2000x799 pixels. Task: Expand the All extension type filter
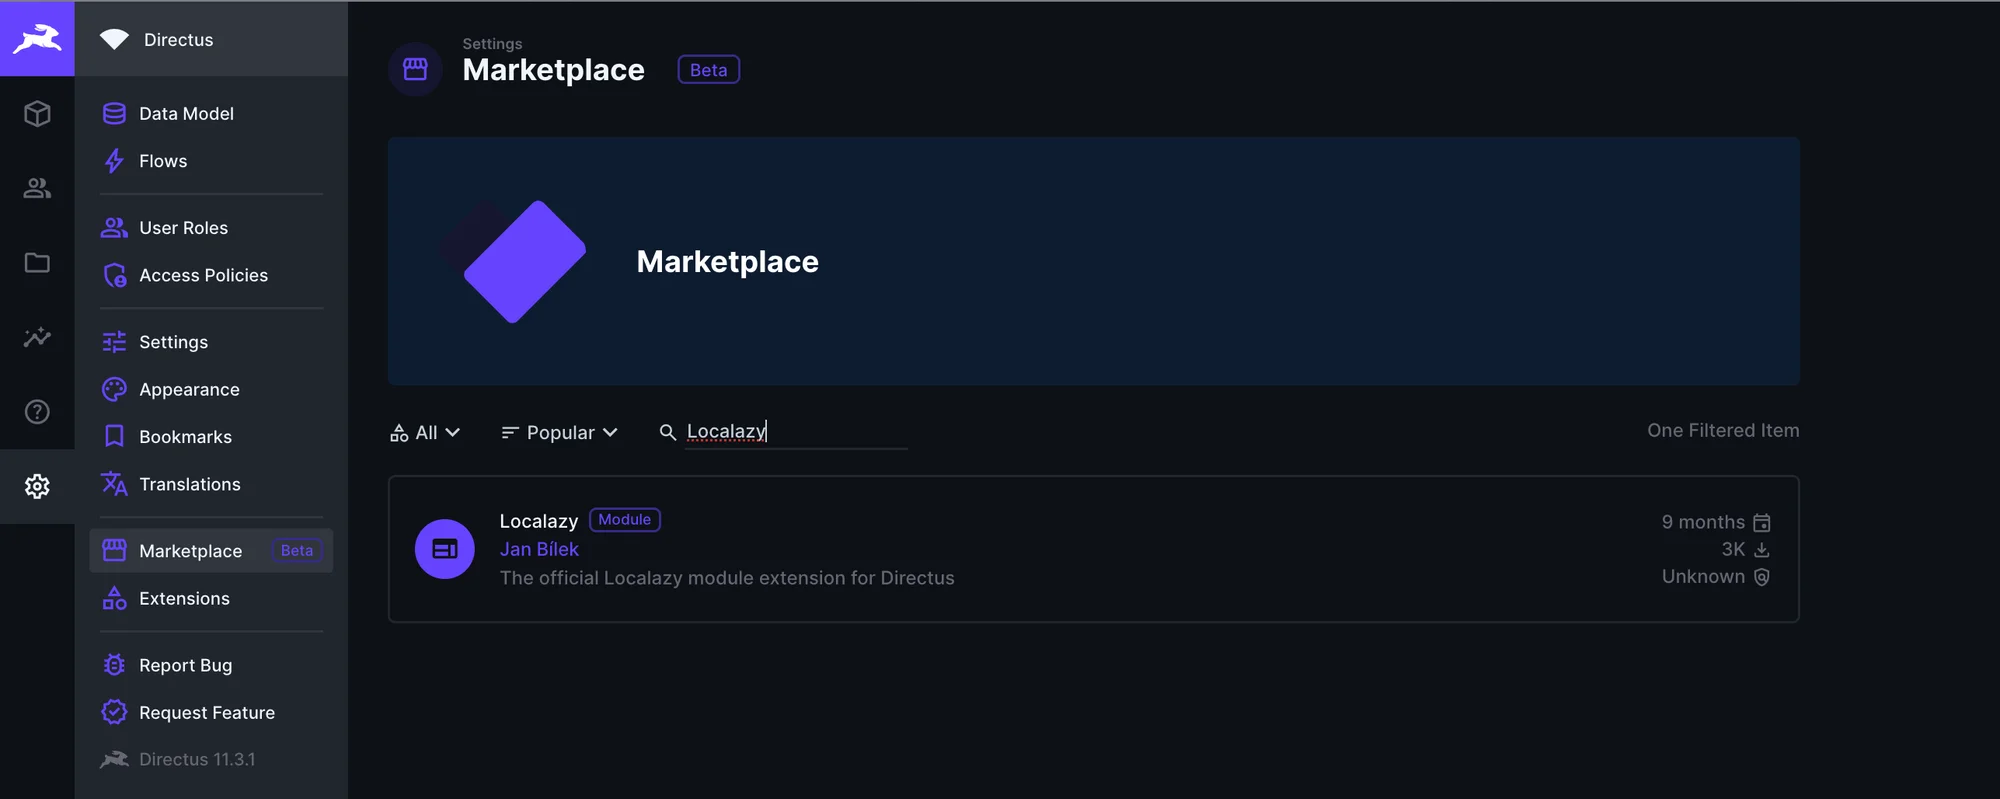(425, 433)
